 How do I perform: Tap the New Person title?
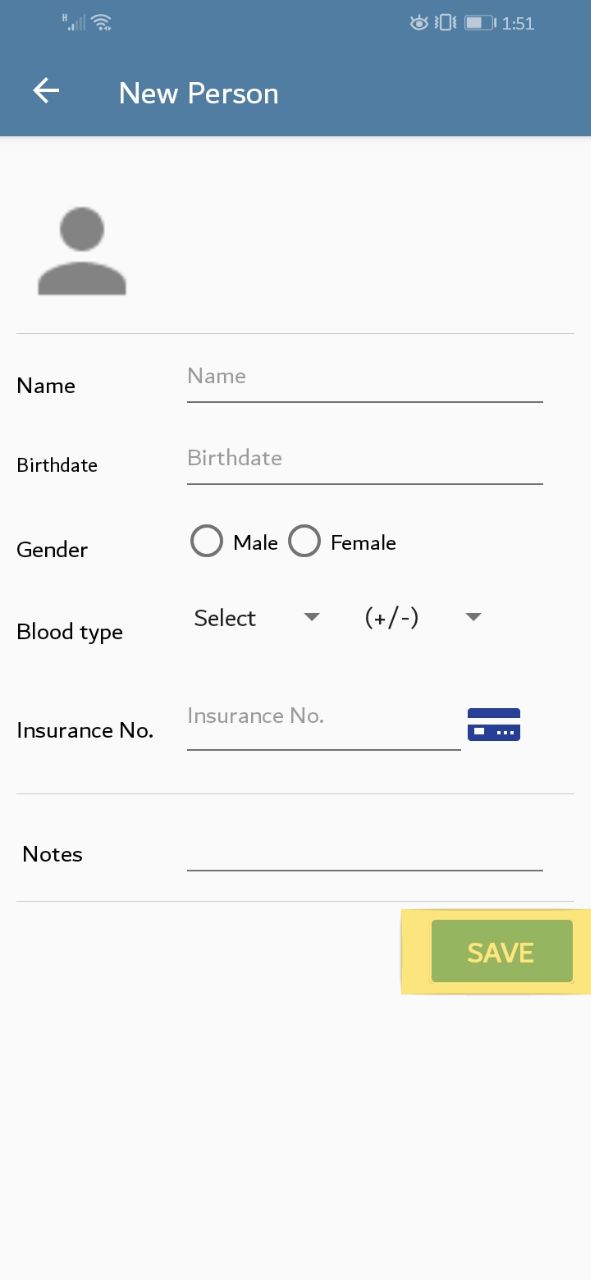click(x=198, y=93)
